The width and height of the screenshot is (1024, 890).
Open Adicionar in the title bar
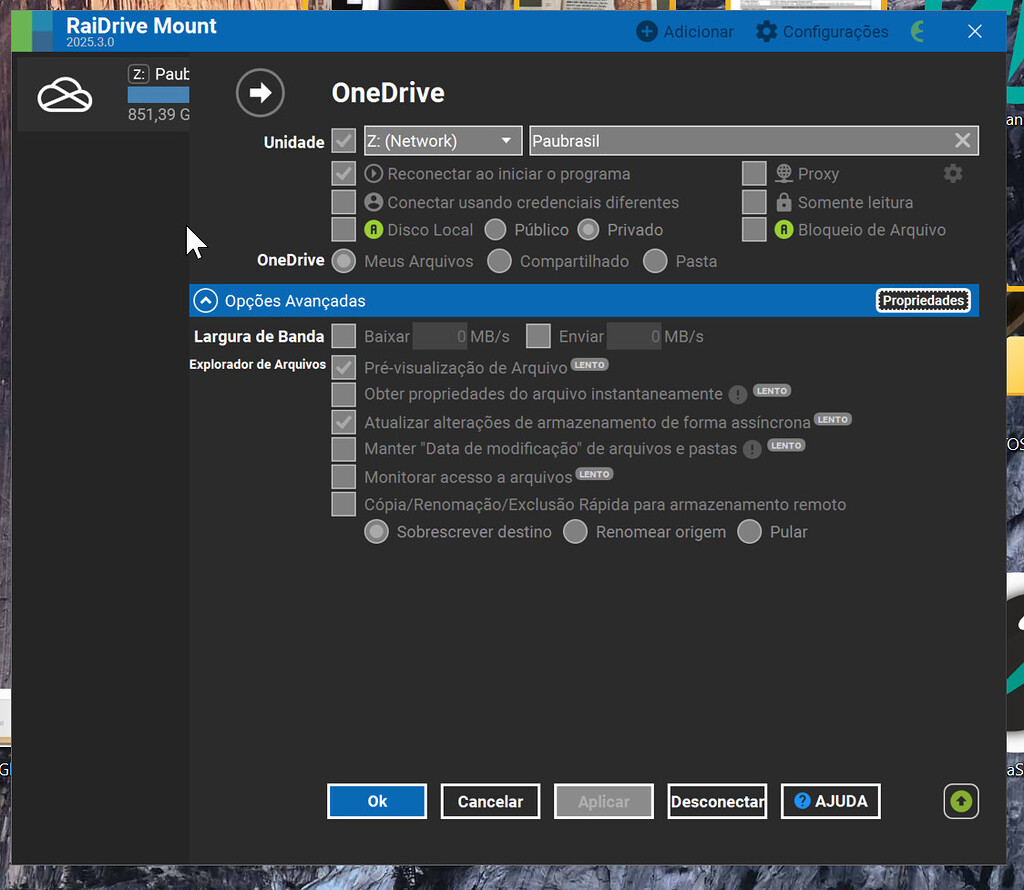click(x=684, y=31)
